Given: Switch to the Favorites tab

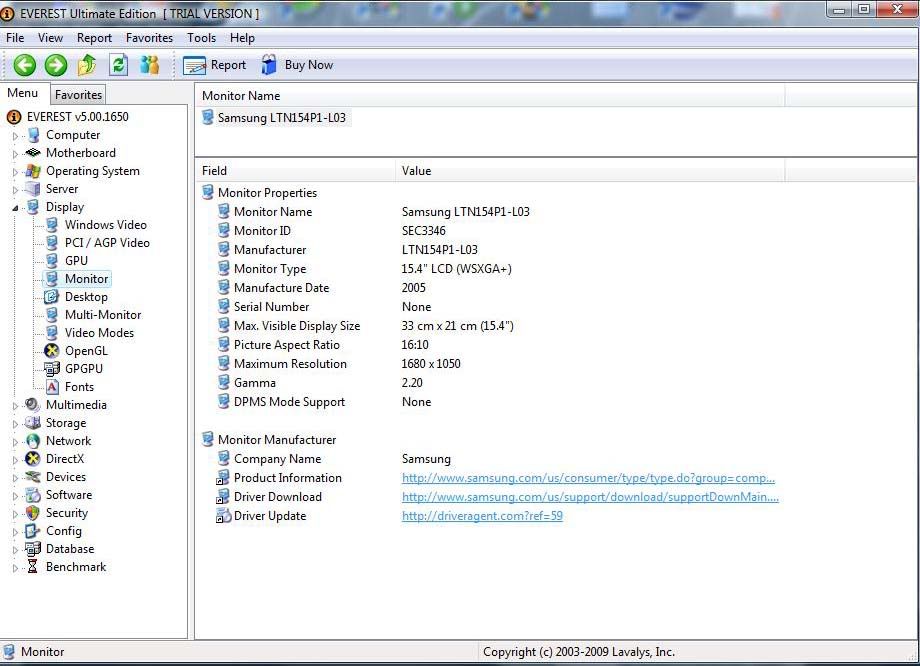Looking at the screenshot, I should pos(79,94).
